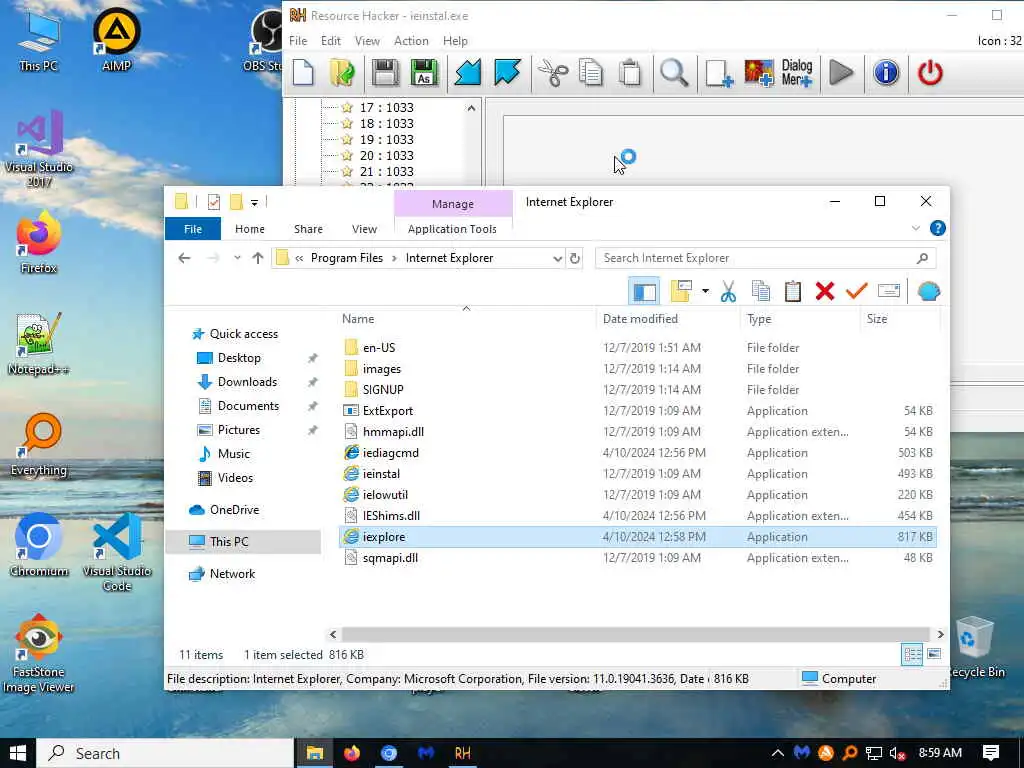Select Network in navigation pane
This screenshot has width=1024, height=768.
click(232, 574)
